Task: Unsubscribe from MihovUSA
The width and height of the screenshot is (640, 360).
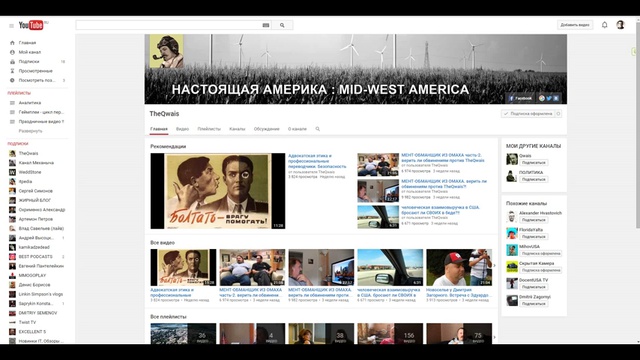Action: coord(541,253)
